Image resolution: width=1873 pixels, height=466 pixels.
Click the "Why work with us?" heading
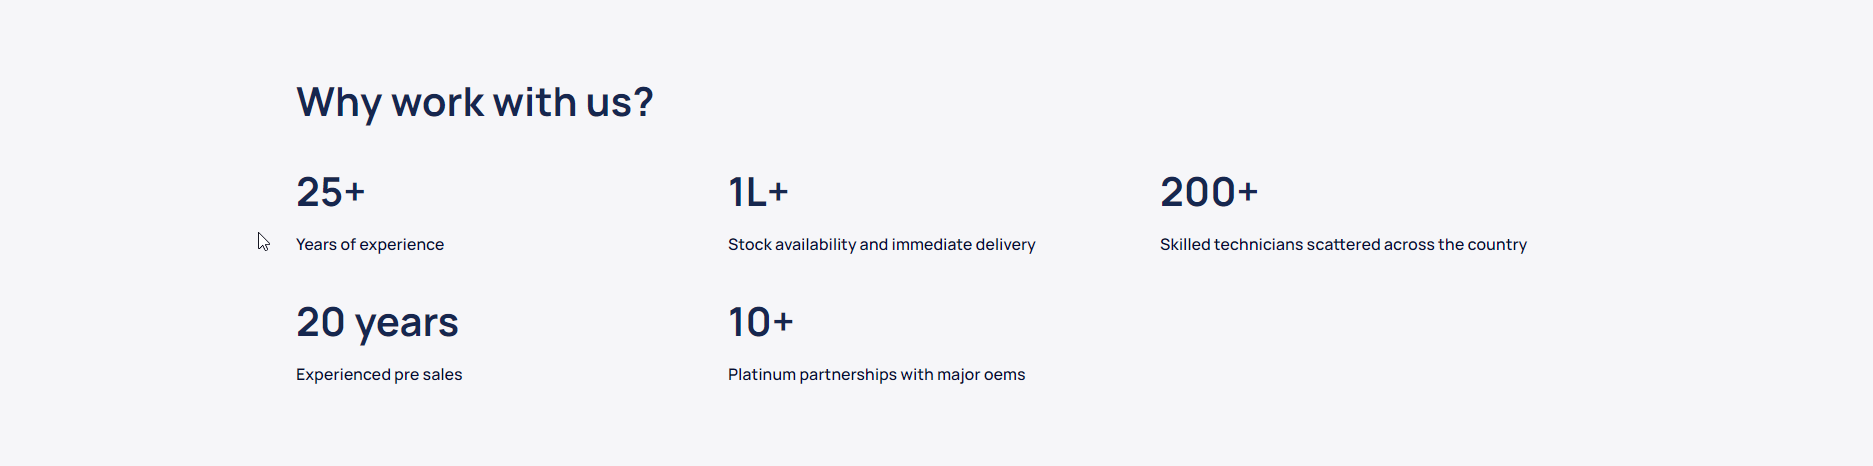(474, 102)
